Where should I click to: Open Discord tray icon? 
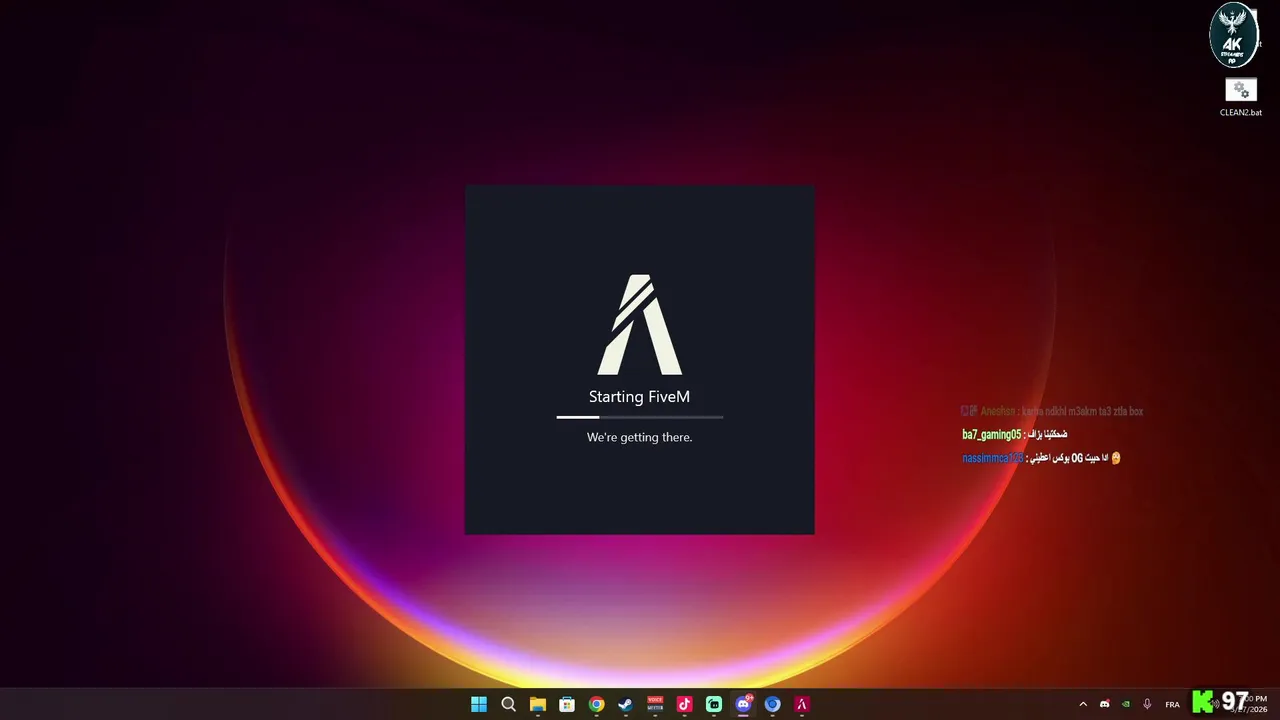point(1104,704)
